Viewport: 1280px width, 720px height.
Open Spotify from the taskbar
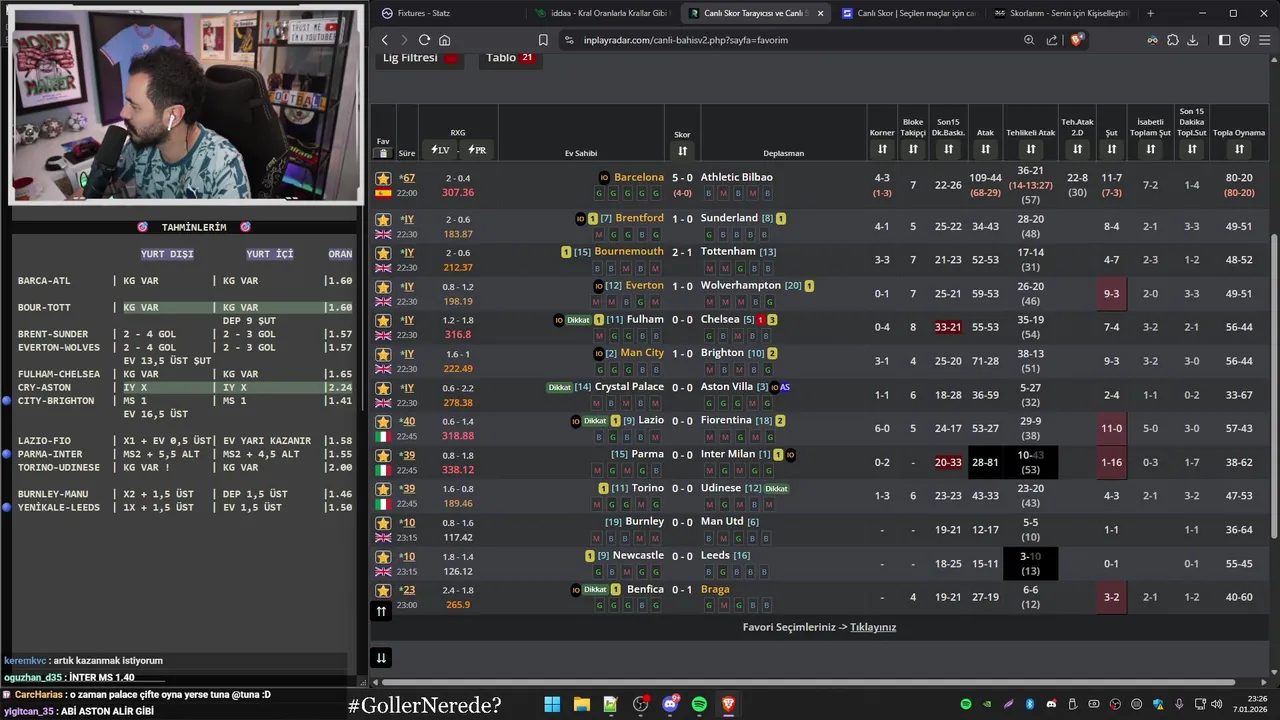tap(699, 704)
